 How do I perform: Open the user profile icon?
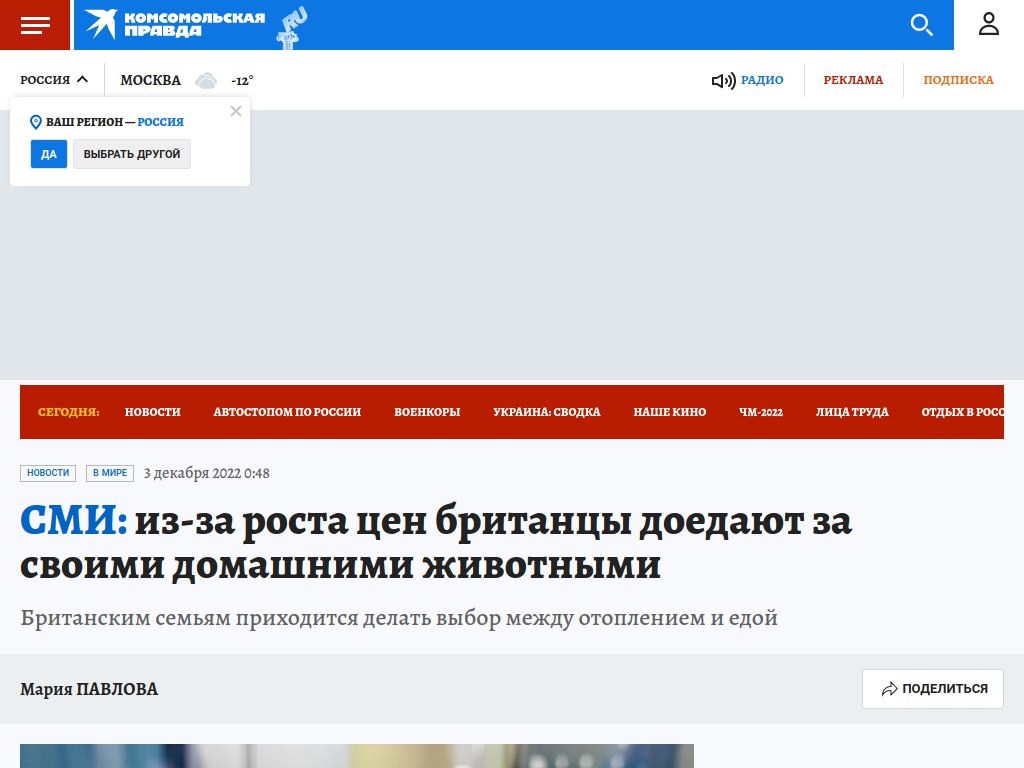(x=988, y=25)
